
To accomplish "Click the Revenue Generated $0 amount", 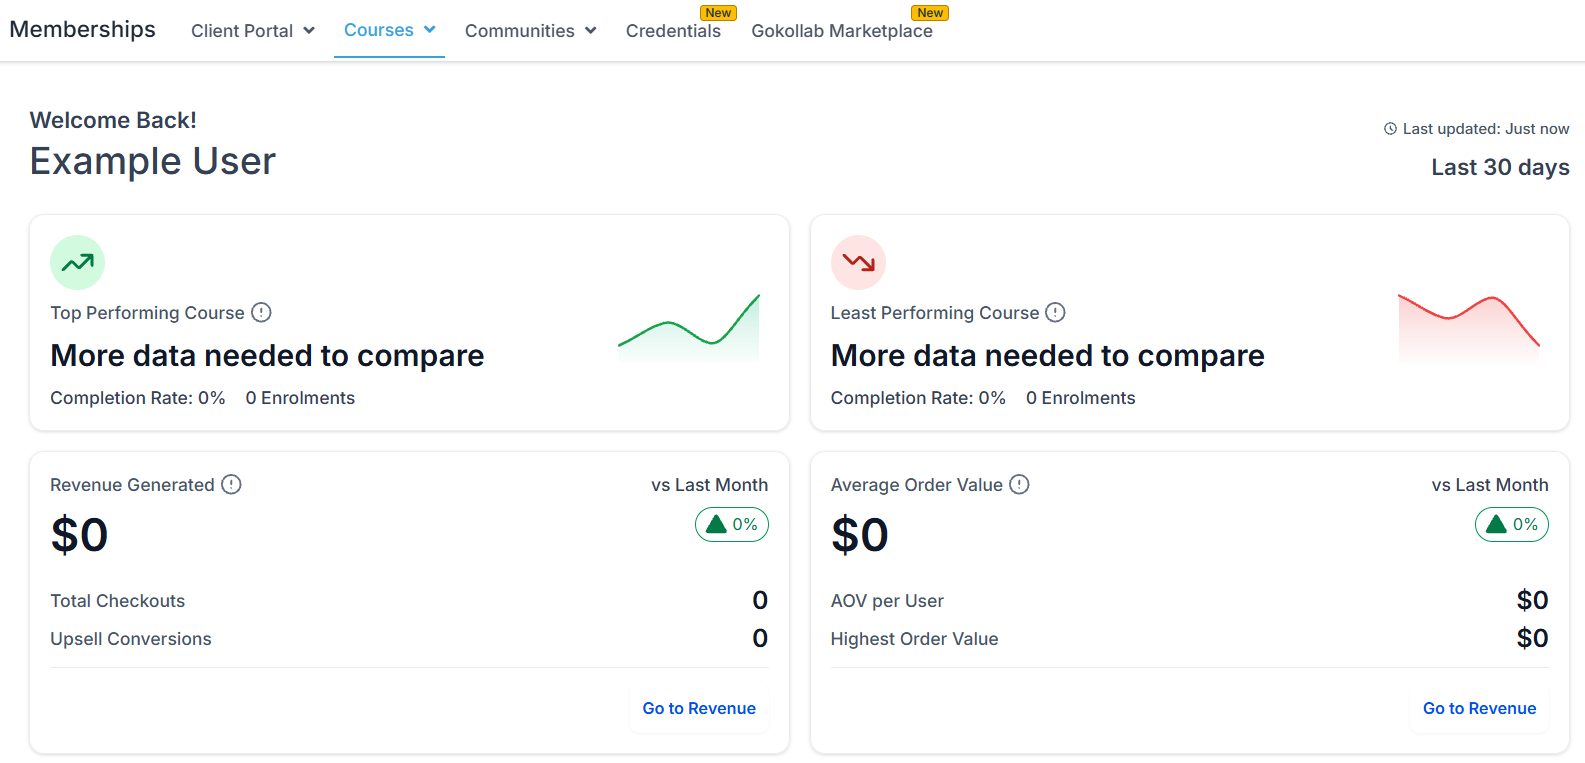I will click(x=79, y=535).
